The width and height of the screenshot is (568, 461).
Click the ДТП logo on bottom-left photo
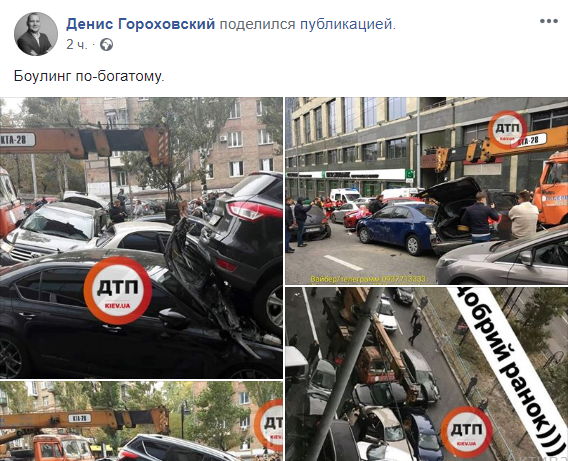pyautogui.click(x=270, y=426)
